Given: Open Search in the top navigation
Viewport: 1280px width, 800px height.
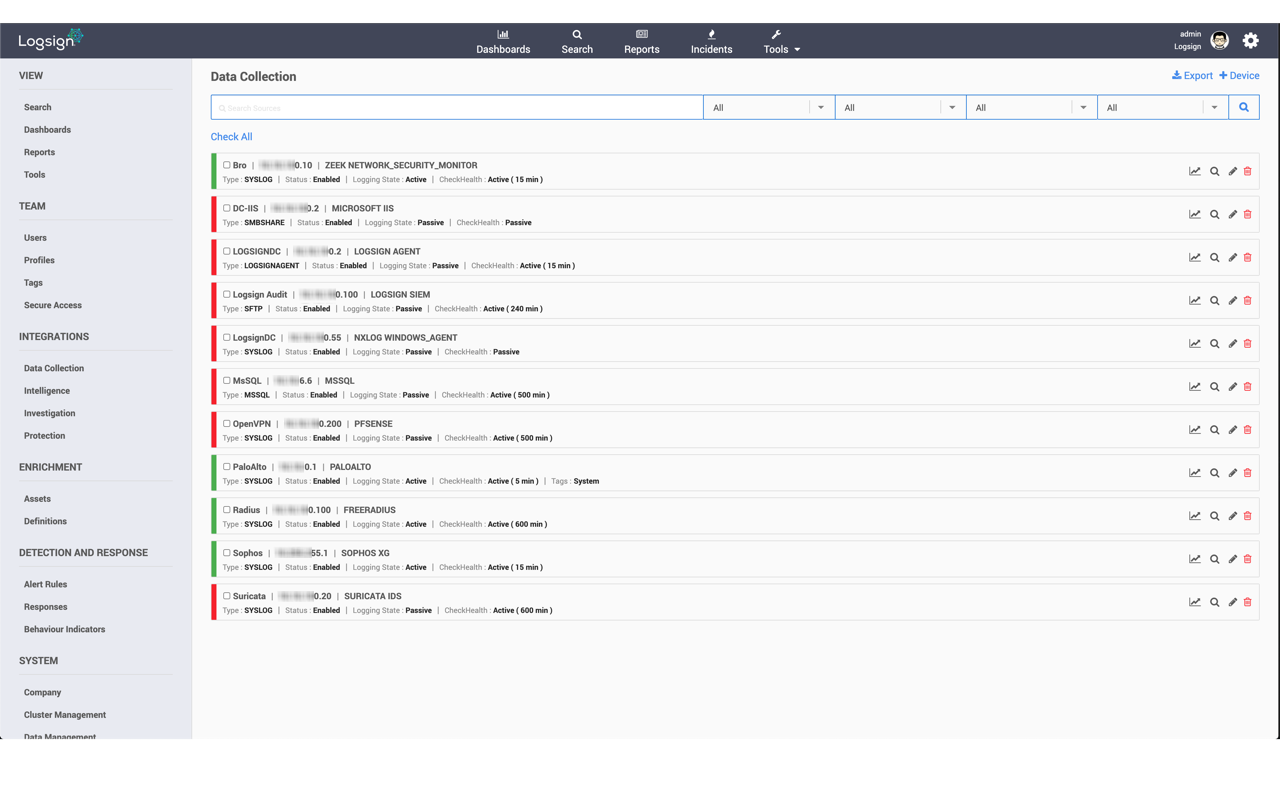Looking at the screenshot, I should point(577,41).
